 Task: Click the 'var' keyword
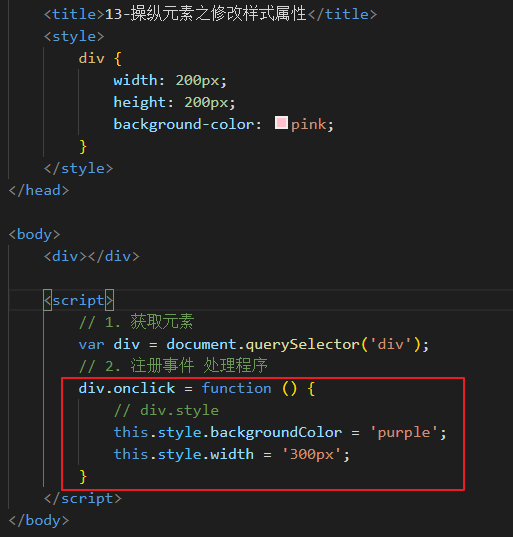91,345
